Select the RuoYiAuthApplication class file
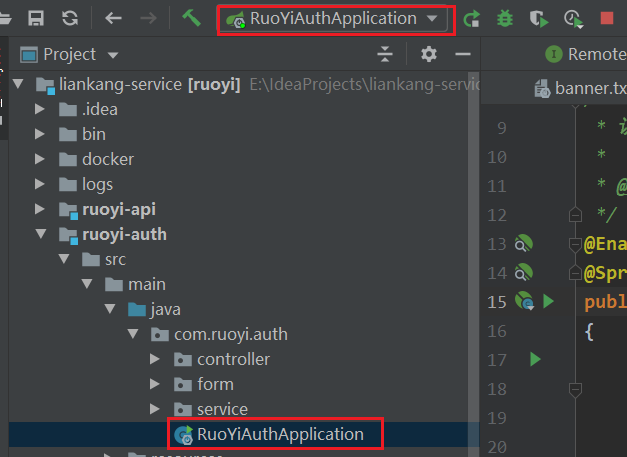Viewport: 627px width, 457px height. (244, 434)
